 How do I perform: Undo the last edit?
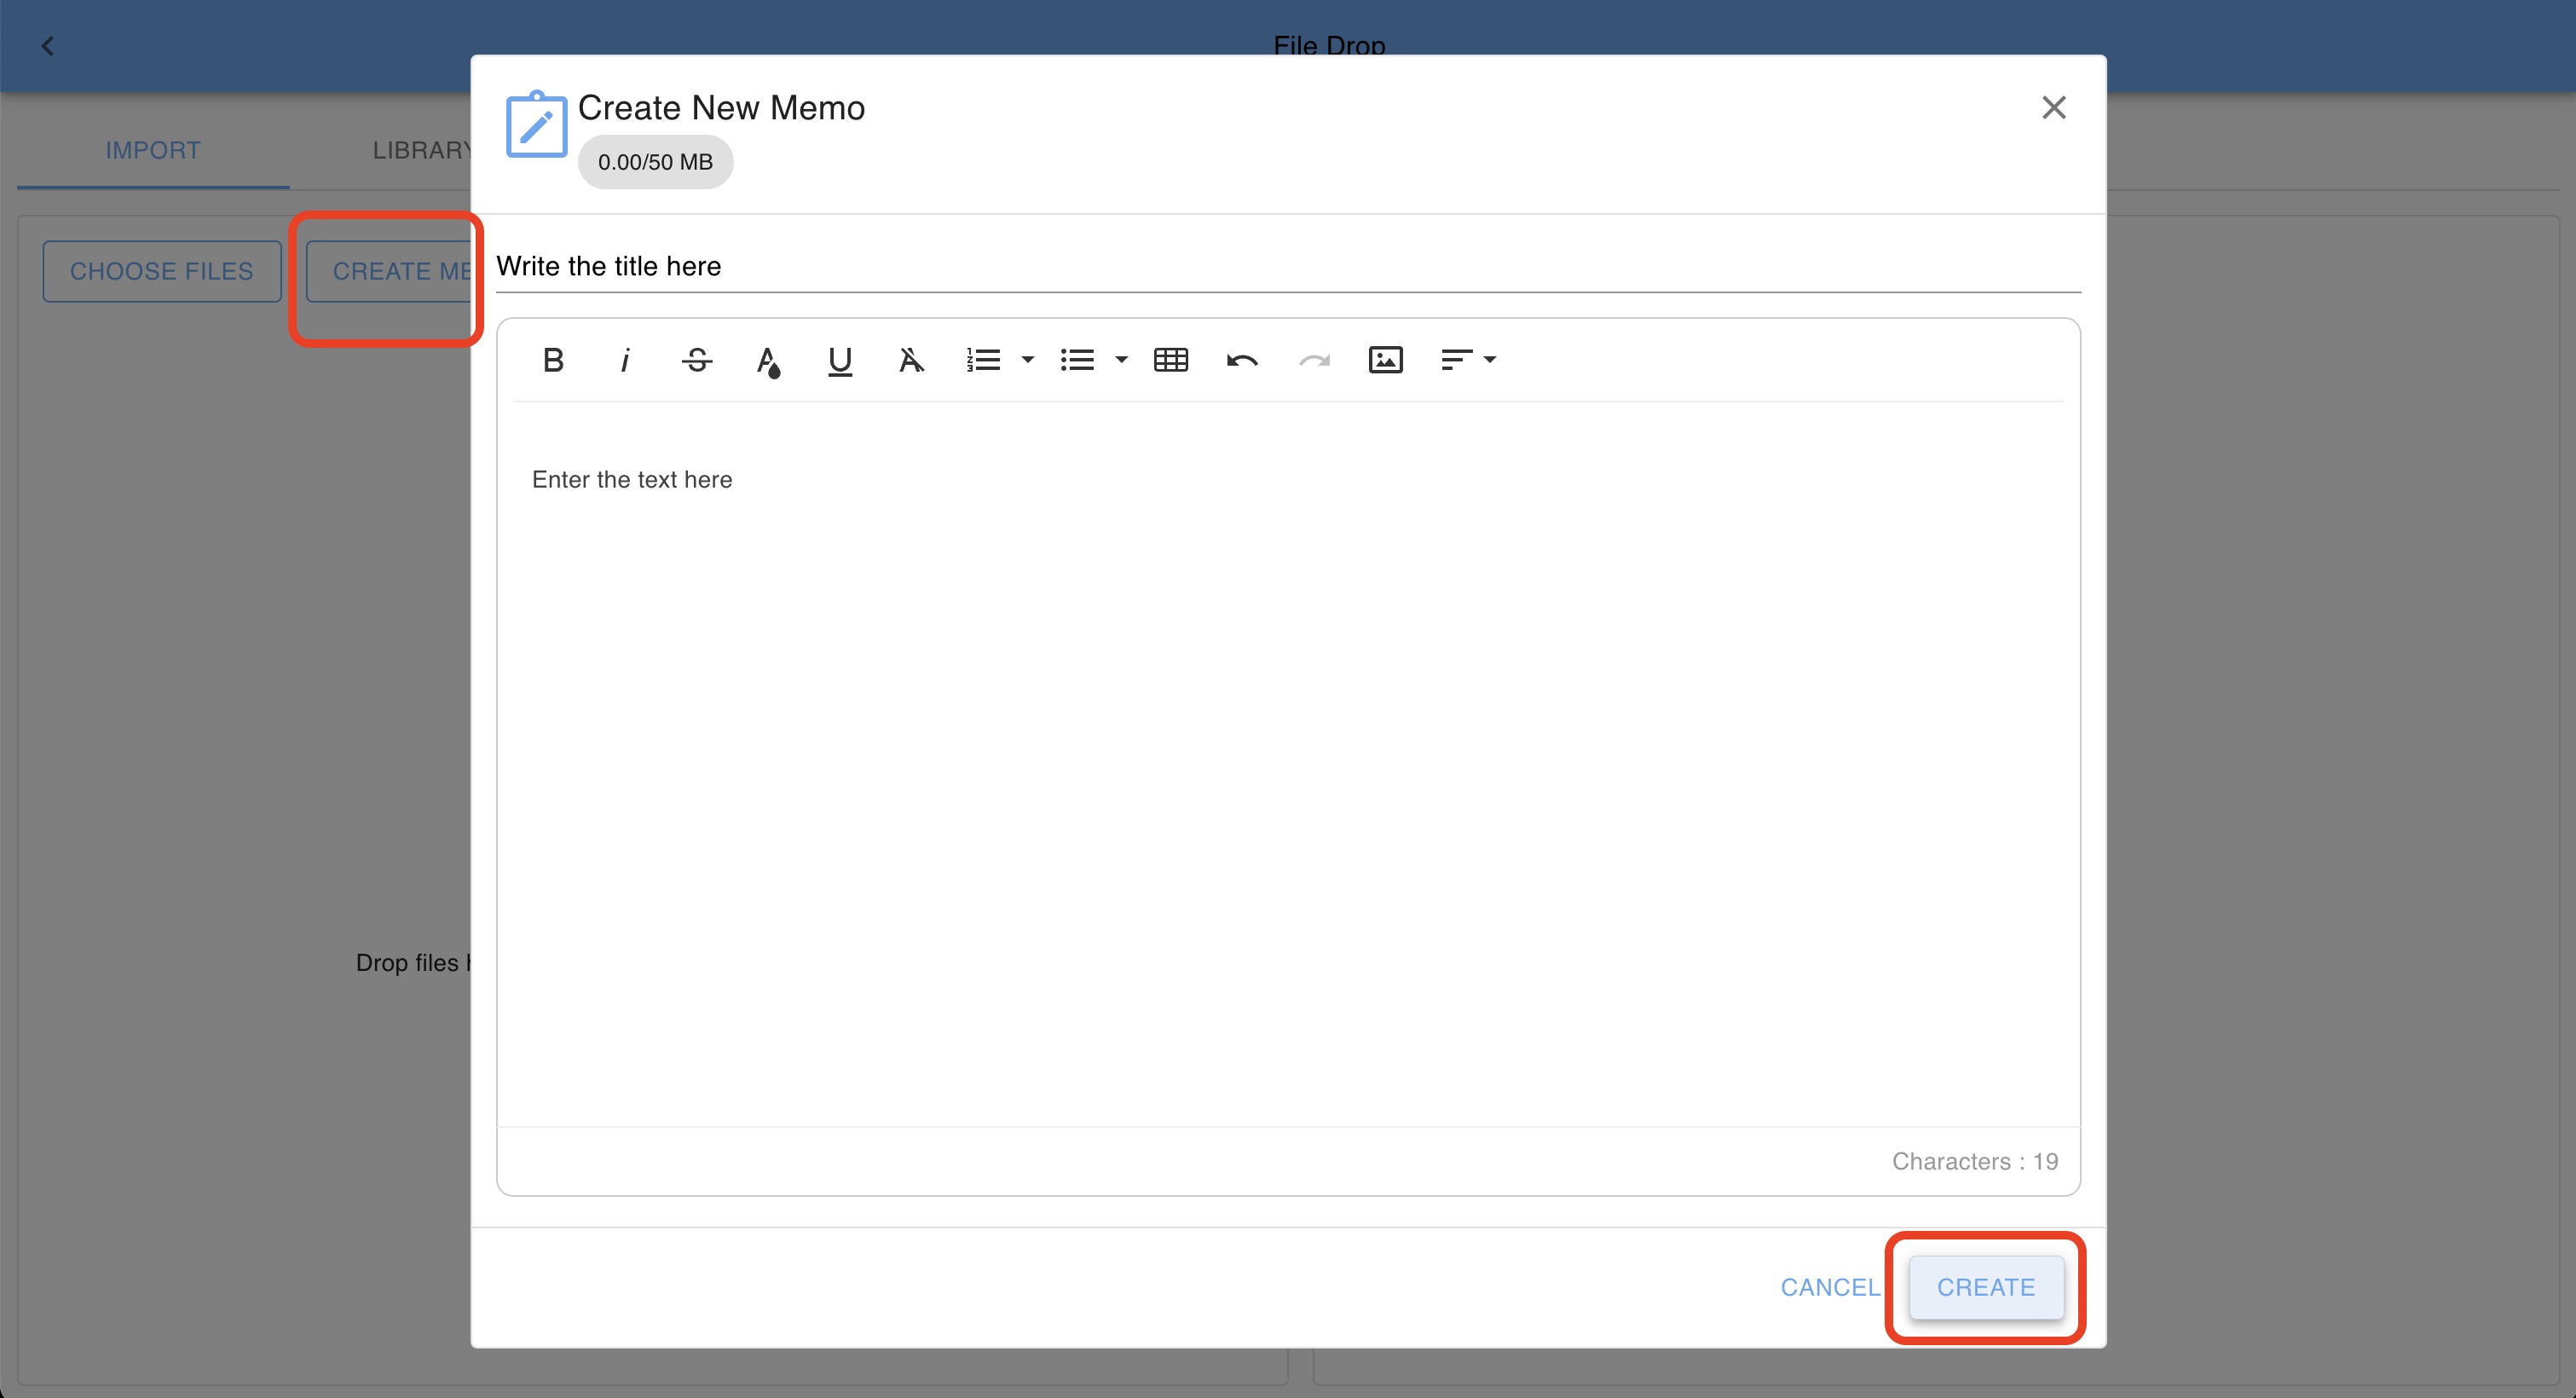[x=1242, y=360]
